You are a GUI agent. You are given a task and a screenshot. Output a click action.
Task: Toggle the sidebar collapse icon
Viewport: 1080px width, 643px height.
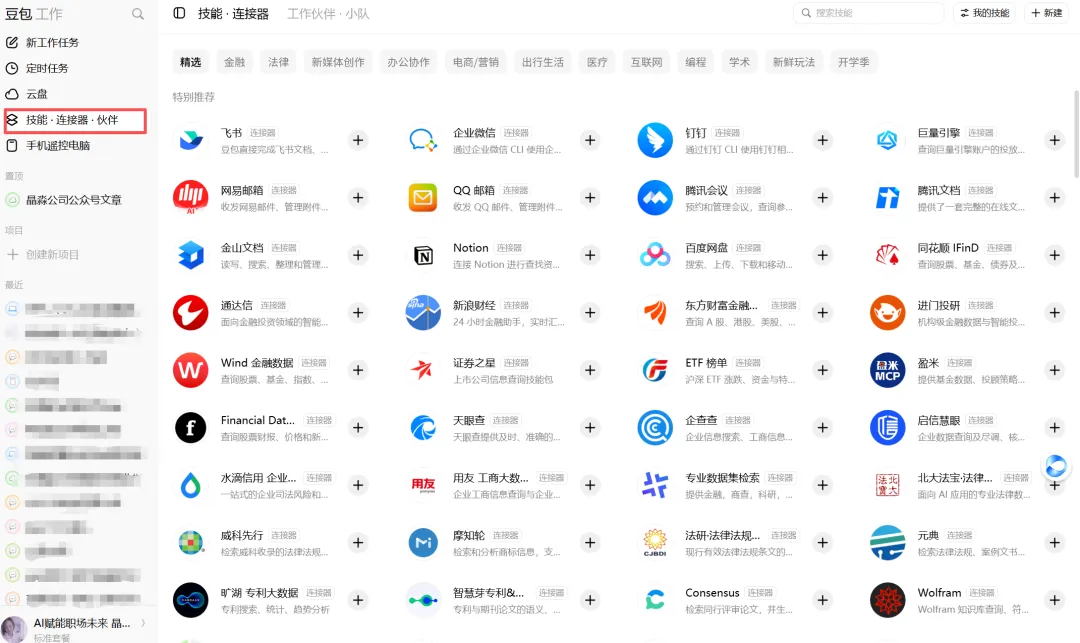coord(179,13)
